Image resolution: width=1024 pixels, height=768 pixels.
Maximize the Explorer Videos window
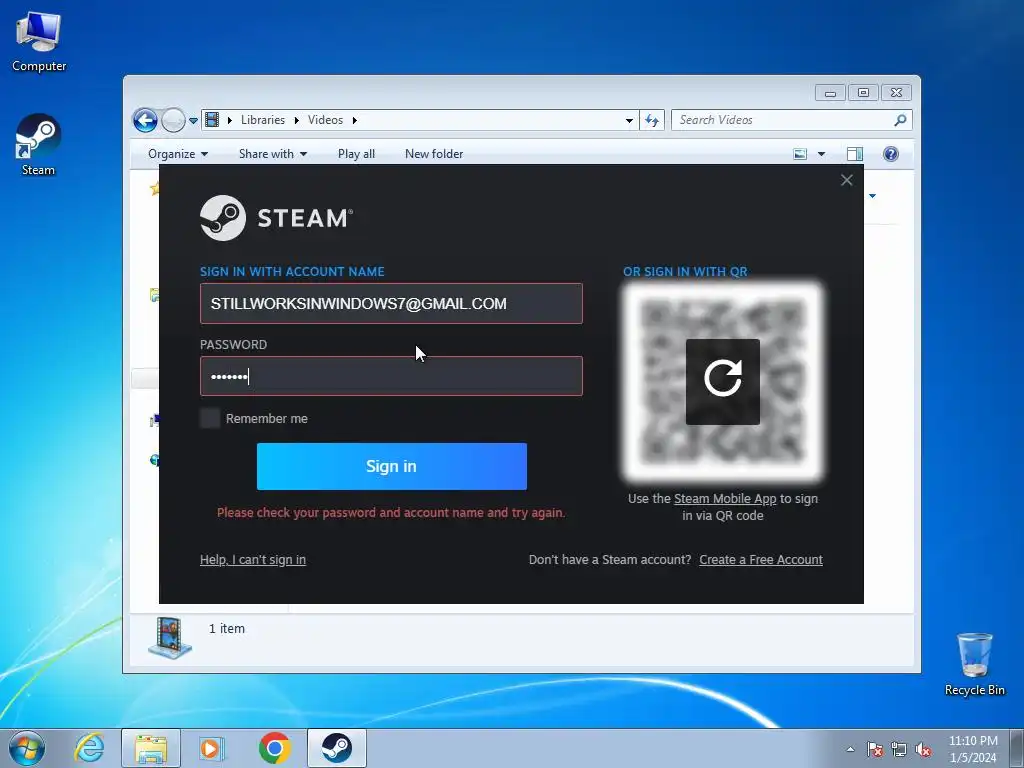click(x=863, y=93)
